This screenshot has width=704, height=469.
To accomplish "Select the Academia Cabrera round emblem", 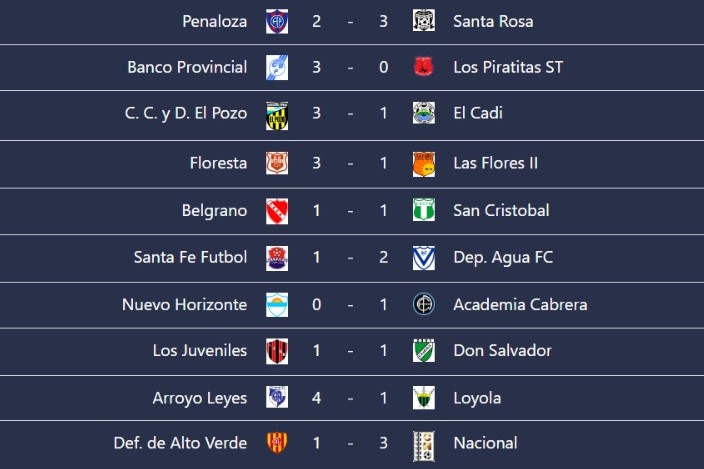I will click(424, 304).
